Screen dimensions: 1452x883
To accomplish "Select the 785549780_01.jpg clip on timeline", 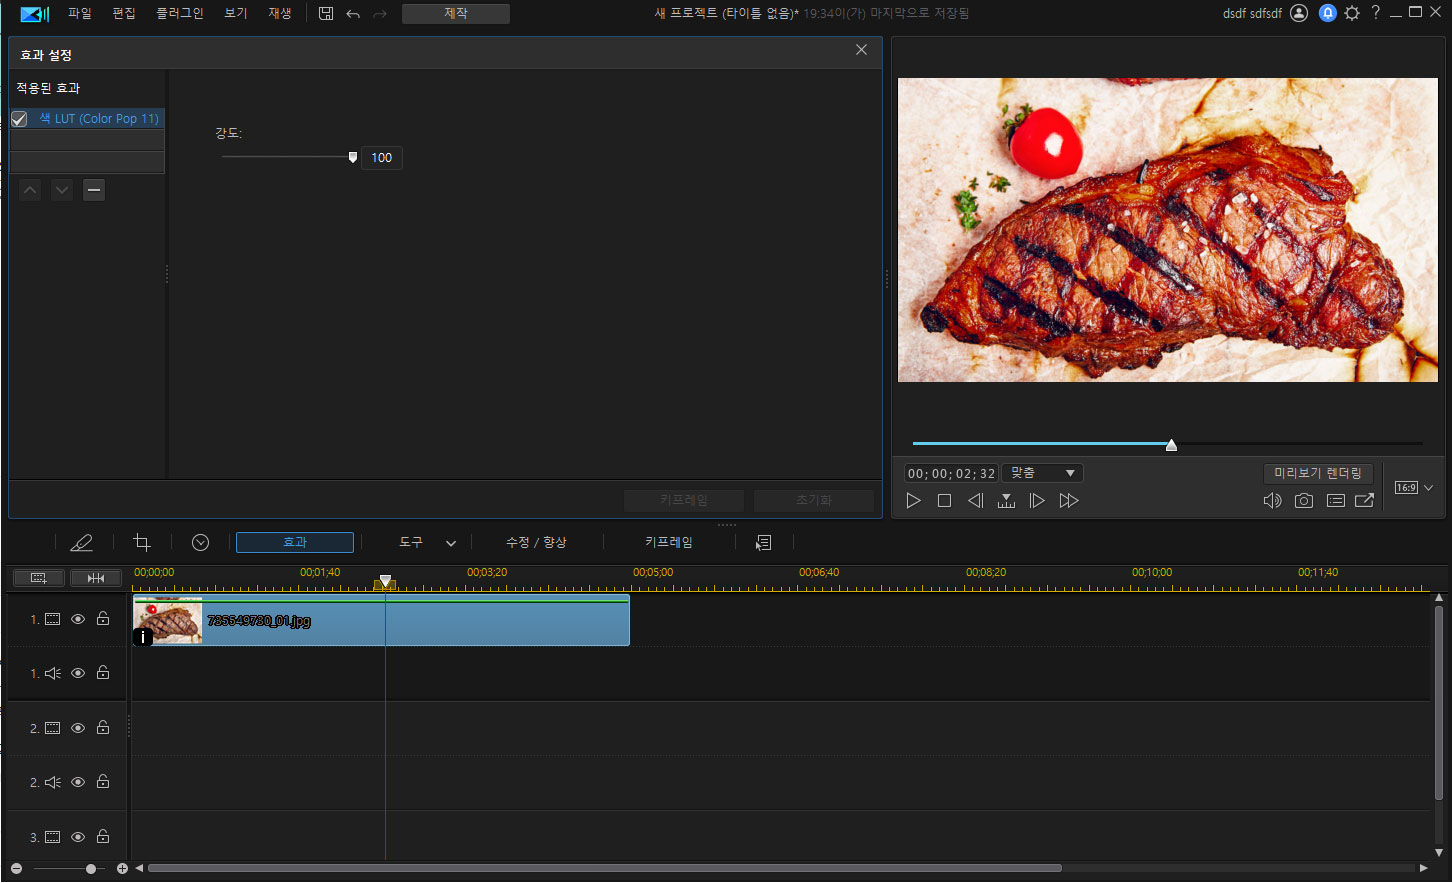I will point(381,620).
